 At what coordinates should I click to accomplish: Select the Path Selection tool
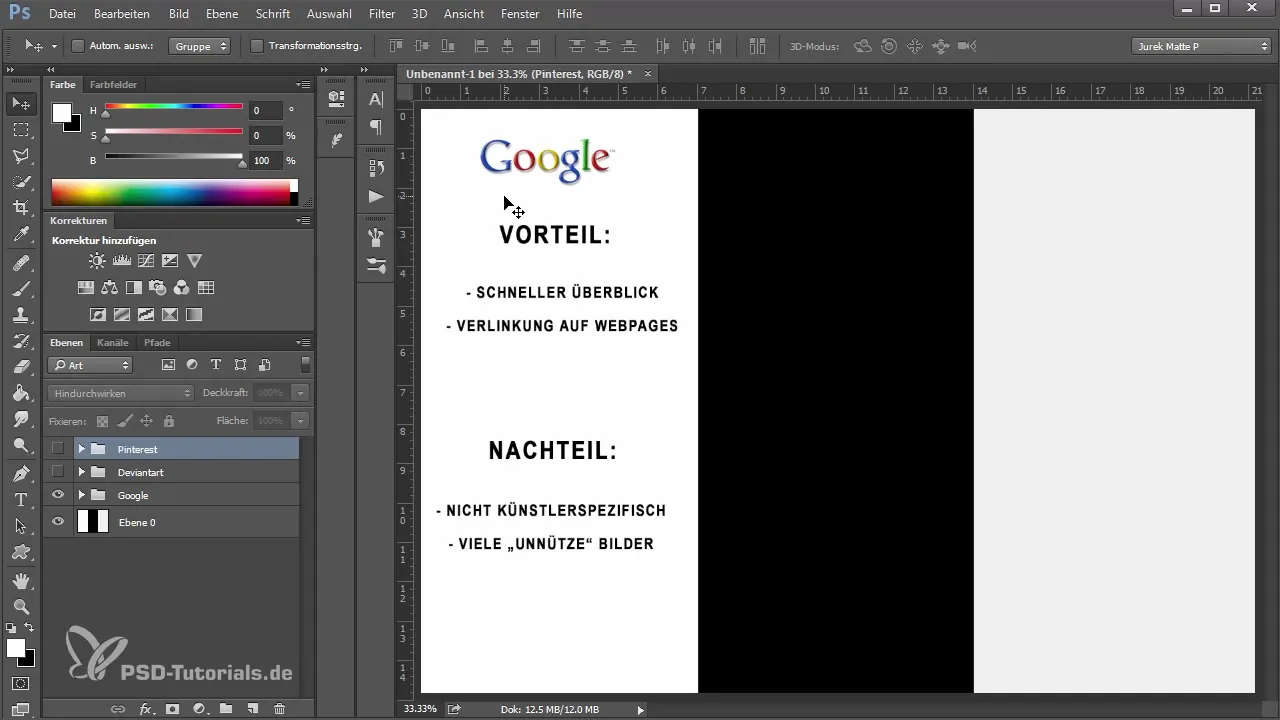[x=21, y=525]
